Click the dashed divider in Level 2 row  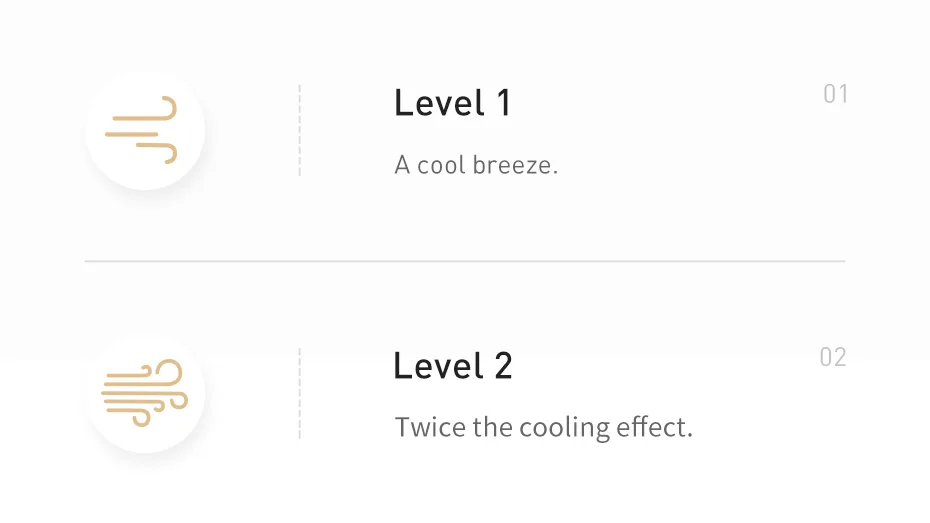299,393
